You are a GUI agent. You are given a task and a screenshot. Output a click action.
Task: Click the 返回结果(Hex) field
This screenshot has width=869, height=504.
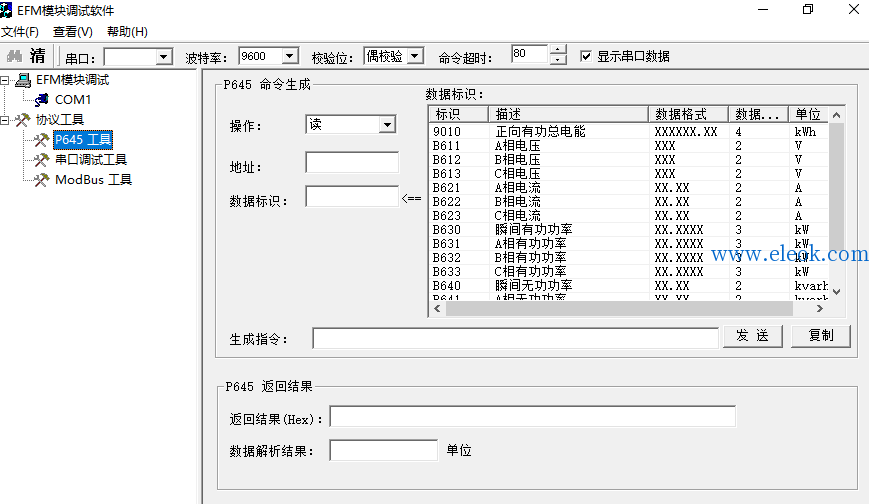tap(533, 416)
